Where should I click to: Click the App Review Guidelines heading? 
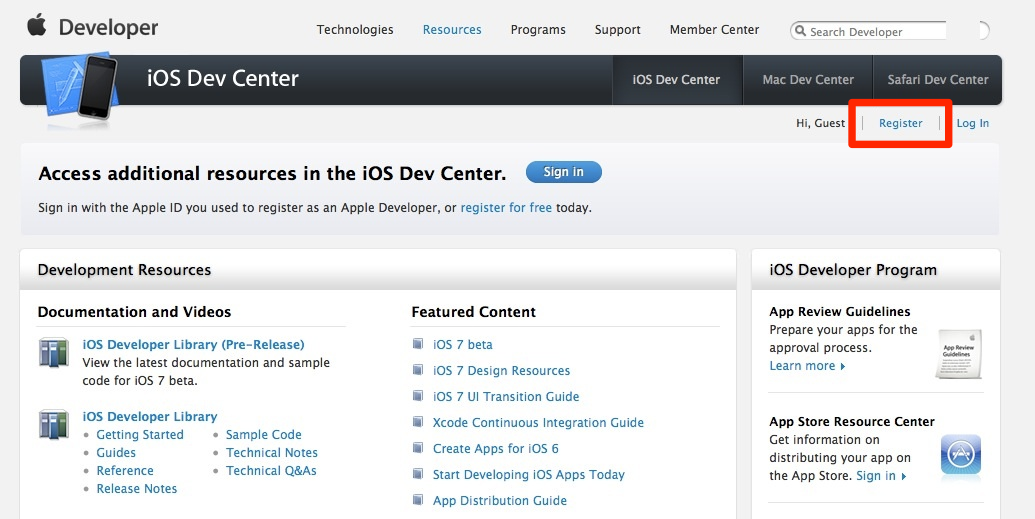click(x=840, y=312)
